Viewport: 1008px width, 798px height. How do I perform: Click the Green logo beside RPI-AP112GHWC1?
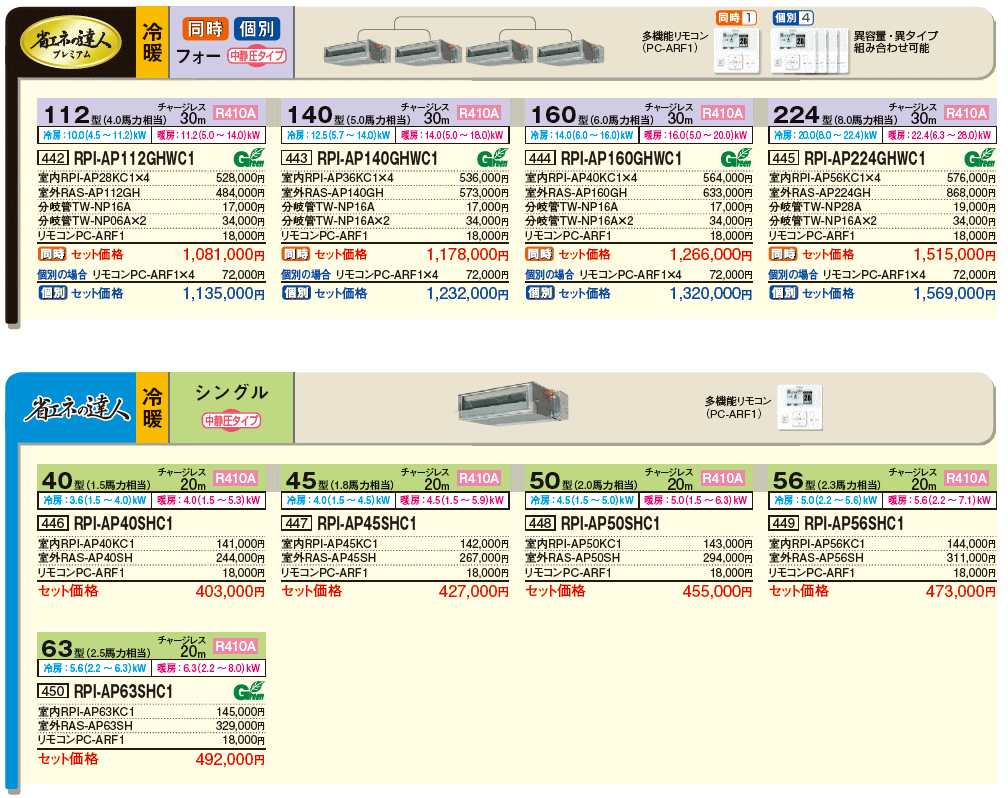point(249,158)
